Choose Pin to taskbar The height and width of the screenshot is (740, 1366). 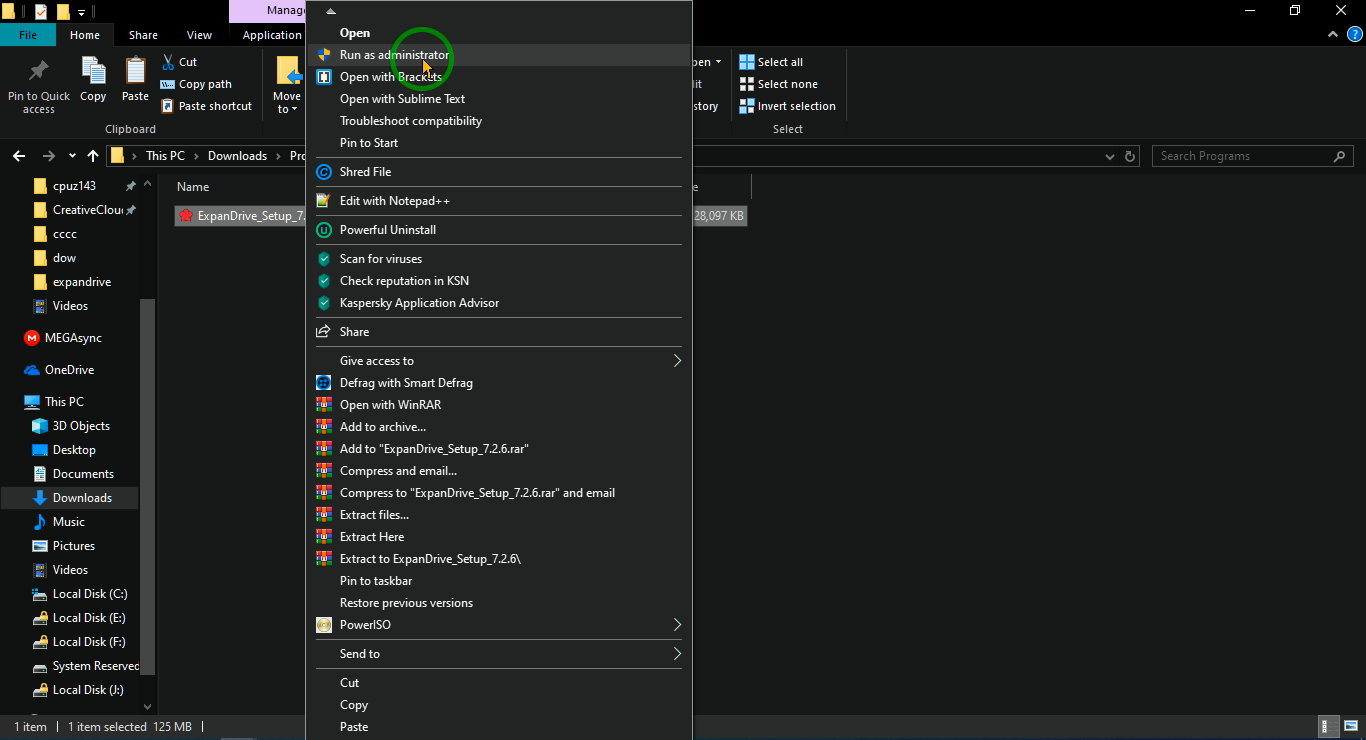pyautogui.click(x=498, y=581)
